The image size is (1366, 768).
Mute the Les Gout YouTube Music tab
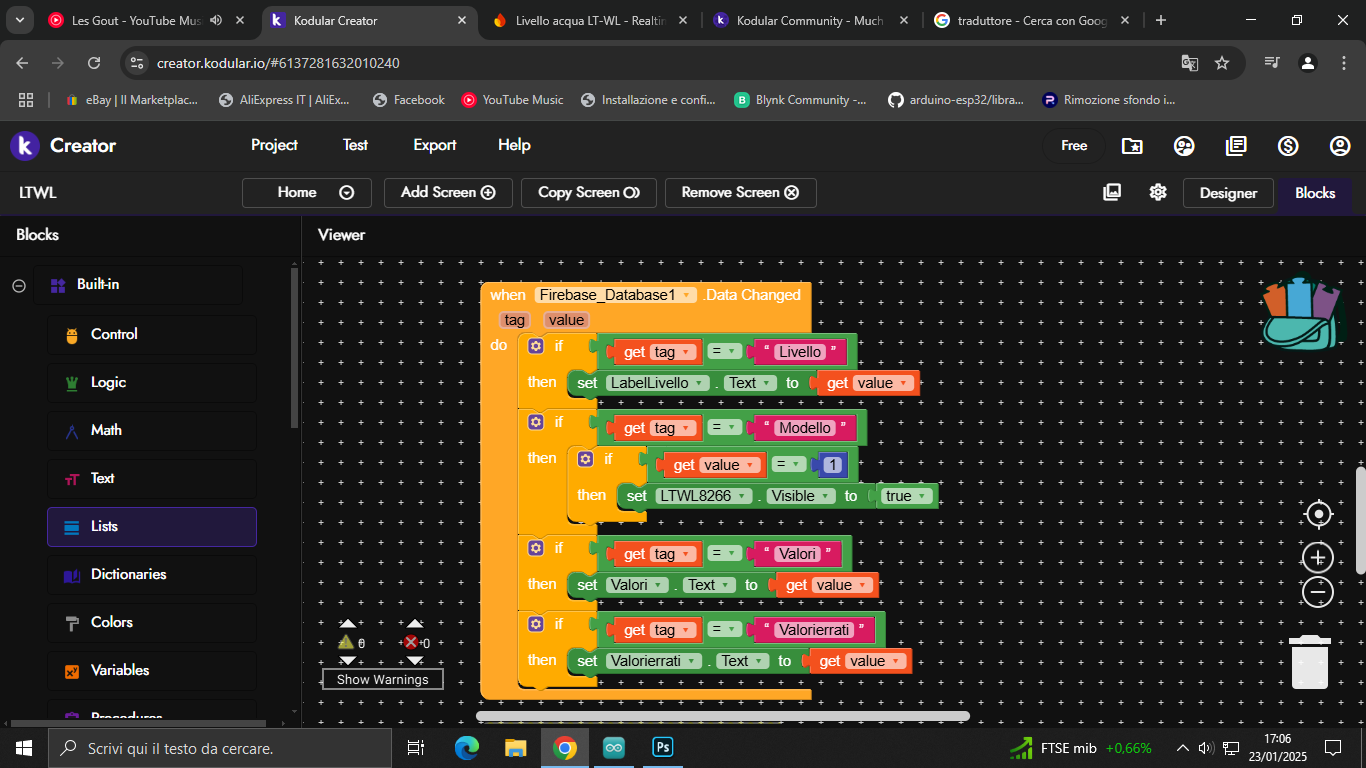215,20
